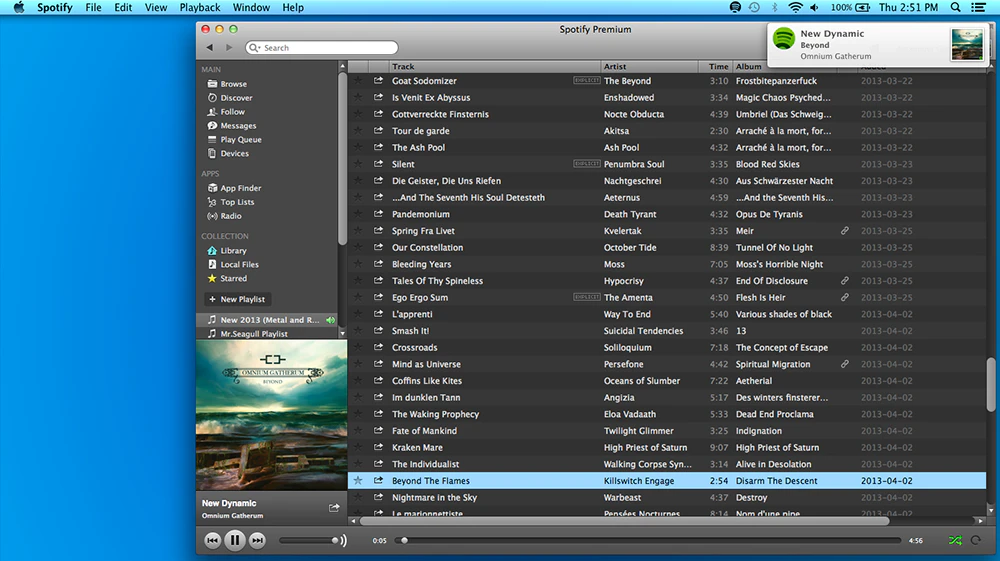Select the Bleeding Years track row
This screenshot has width=1000, height=561.
tap(666, 264)
